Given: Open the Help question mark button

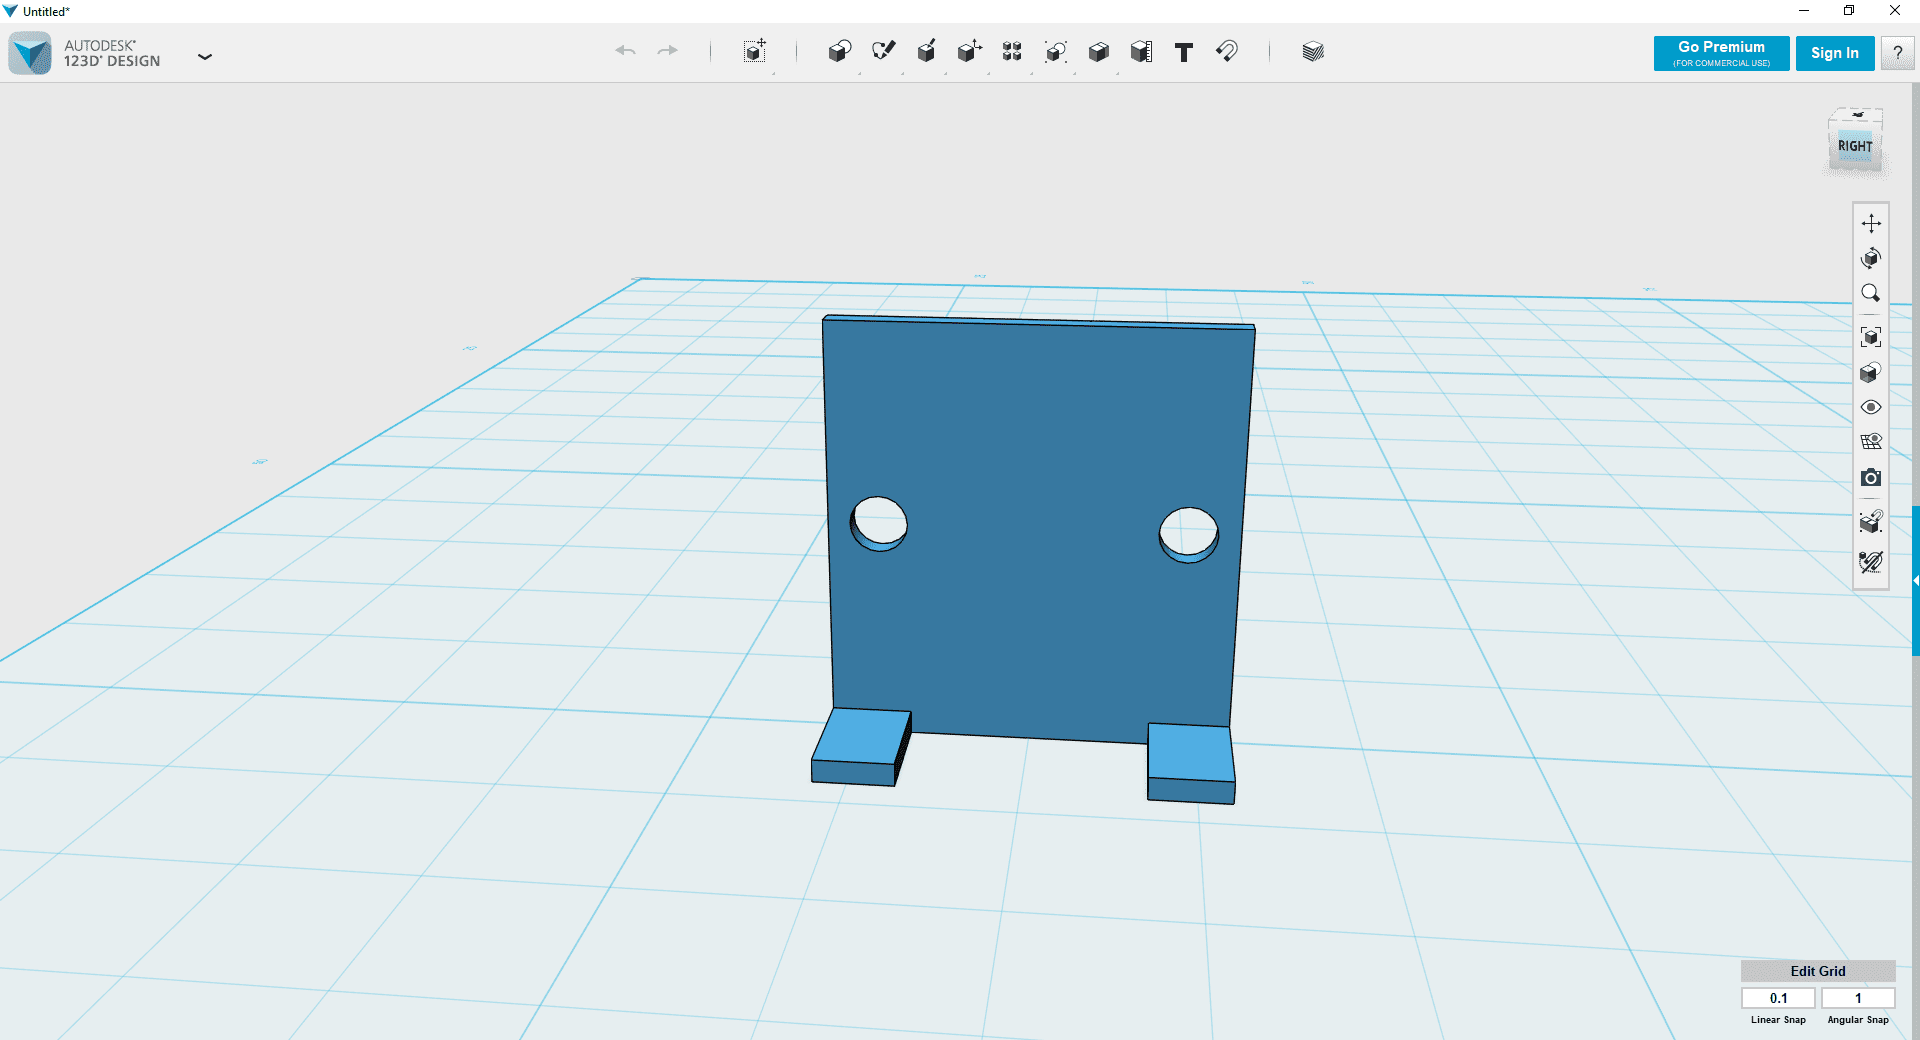Looking at the screenshot, I should click(1897, 53).
